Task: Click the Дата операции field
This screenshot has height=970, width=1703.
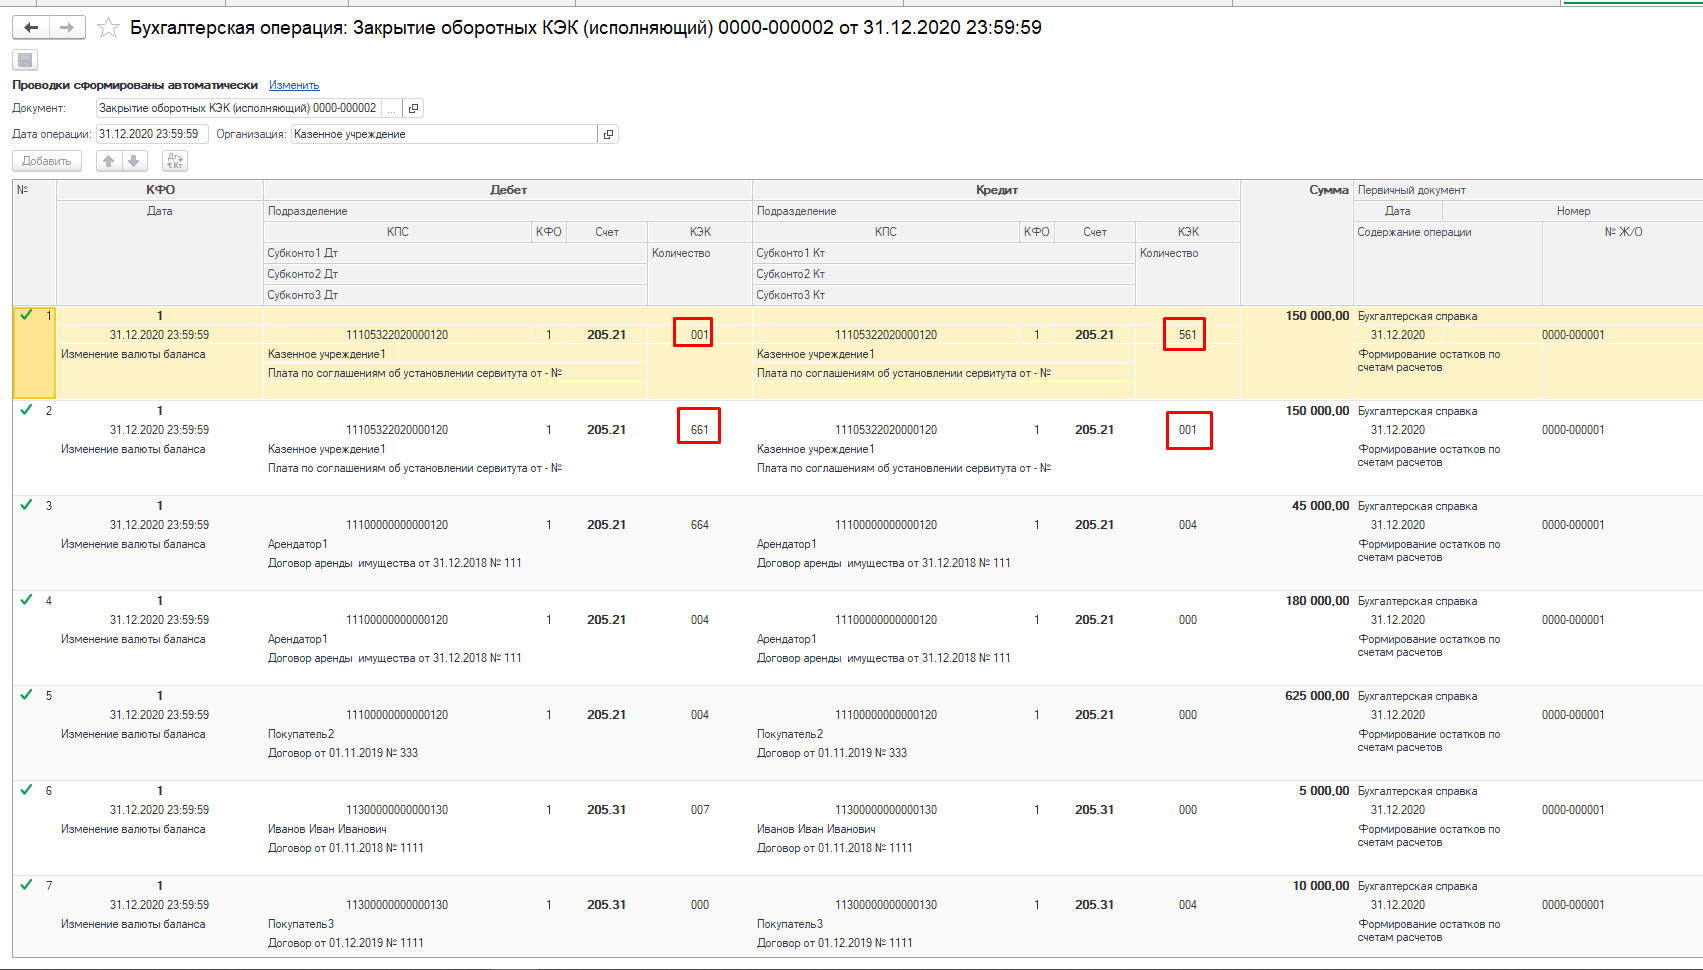Action: point(151,134)
